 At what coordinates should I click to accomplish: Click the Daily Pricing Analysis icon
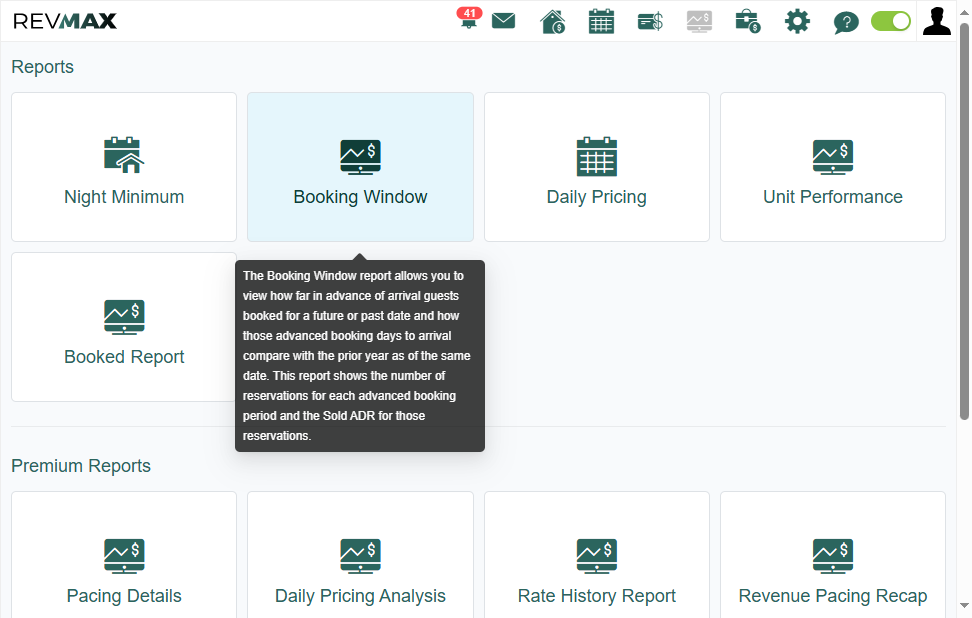(x=360, y=556)
